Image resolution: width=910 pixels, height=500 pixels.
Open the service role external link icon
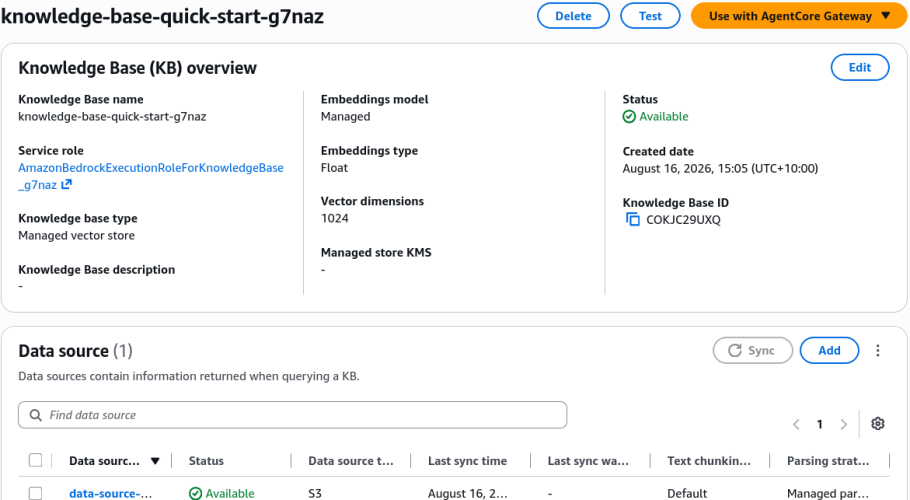(x=67, y=184)
